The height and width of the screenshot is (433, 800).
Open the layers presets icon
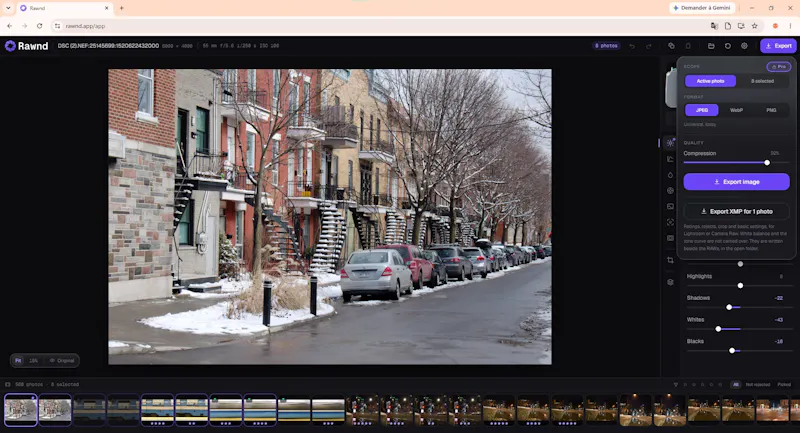point(670,282)
